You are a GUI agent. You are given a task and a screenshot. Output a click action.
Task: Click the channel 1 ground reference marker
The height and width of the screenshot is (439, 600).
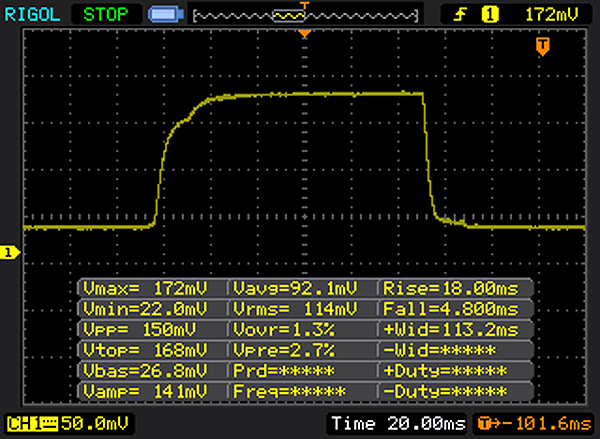(x=10, y=253)
